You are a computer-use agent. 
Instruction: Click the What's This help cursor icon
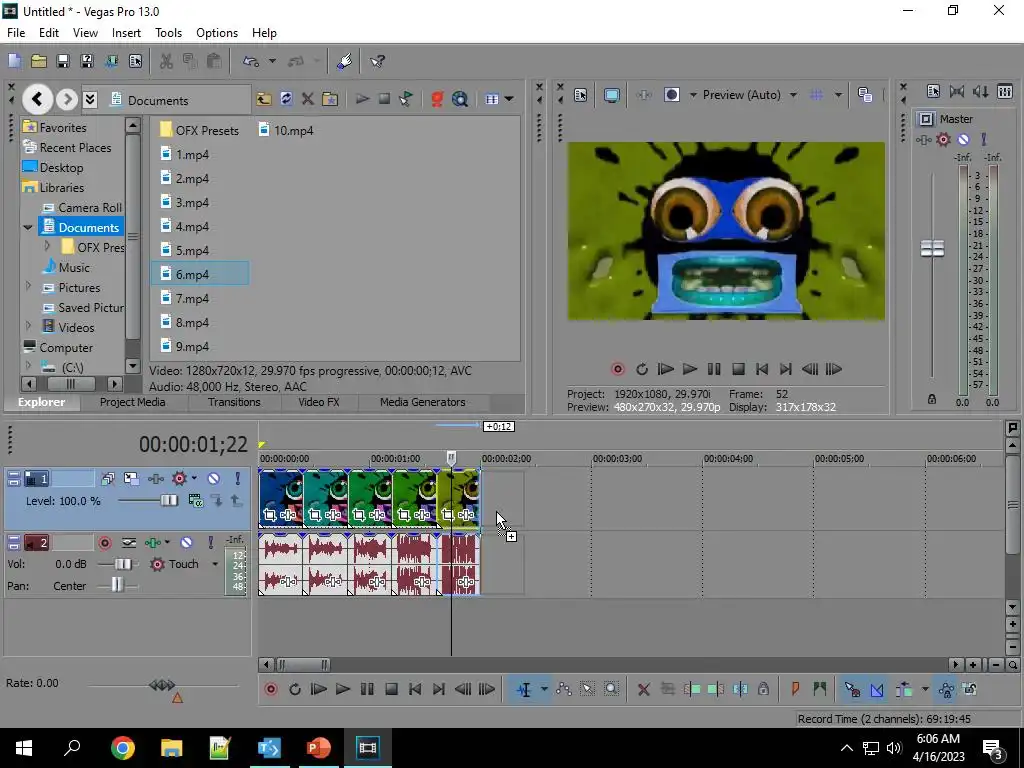[377, 61]
